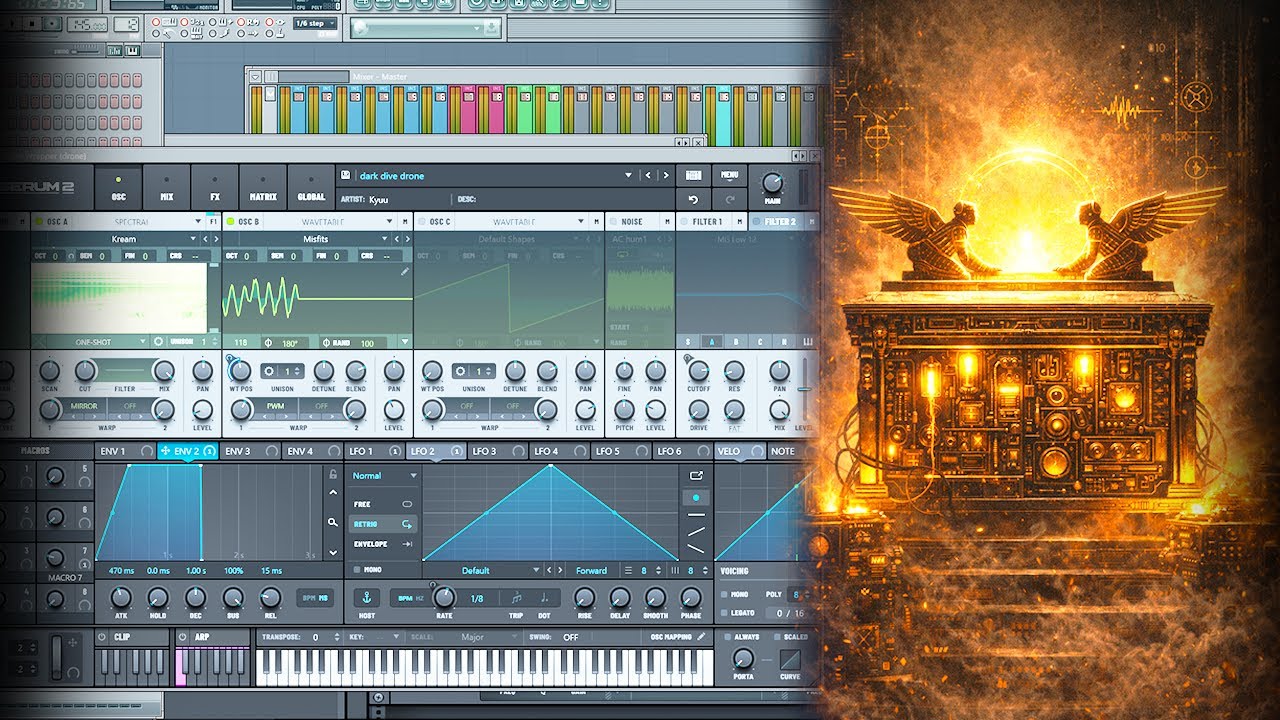Open the Serum MENU button
The width and height of the screenshot is (1280, 720).
pos(730,175)
